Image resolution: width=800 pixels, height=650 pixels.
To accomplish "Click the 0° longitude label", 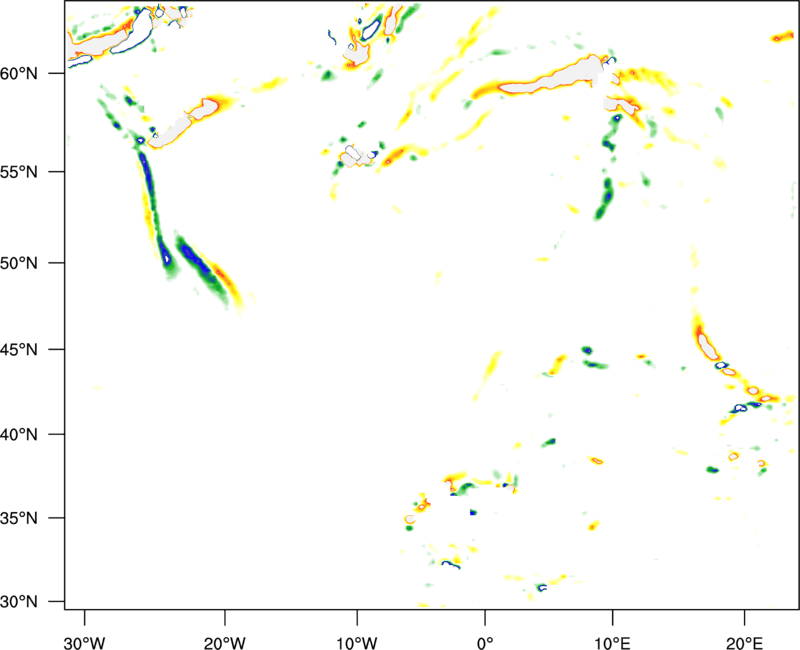I will pyautogui.click(x=485, y=643).
